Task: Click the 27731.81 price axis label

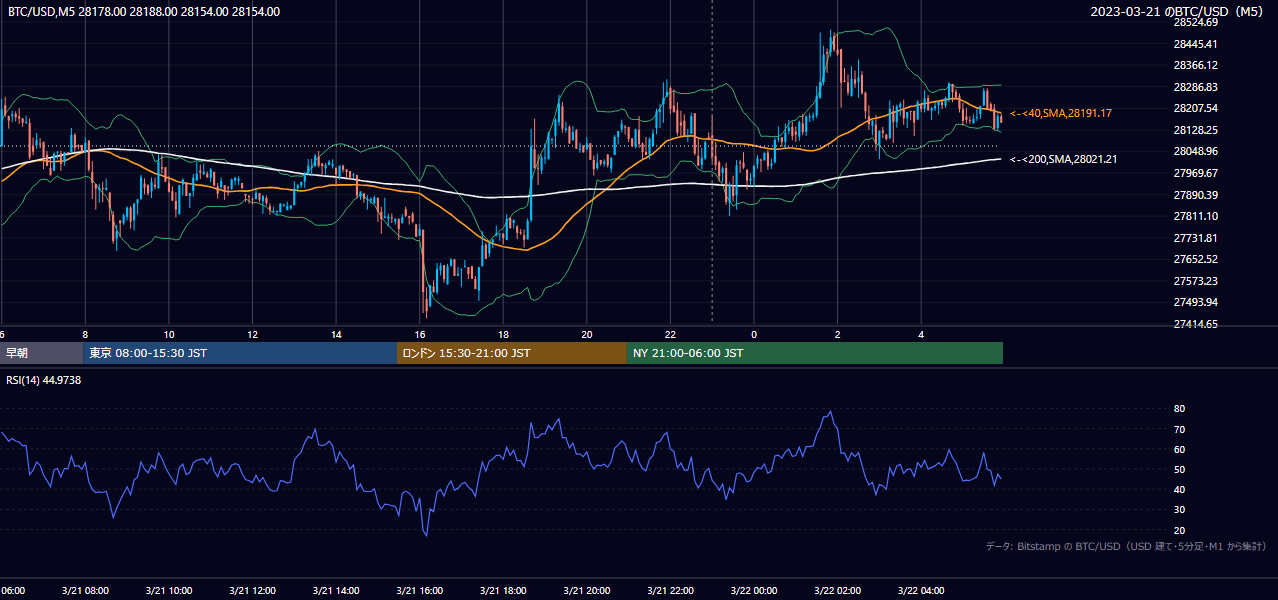Action: tap(1195, 238)
